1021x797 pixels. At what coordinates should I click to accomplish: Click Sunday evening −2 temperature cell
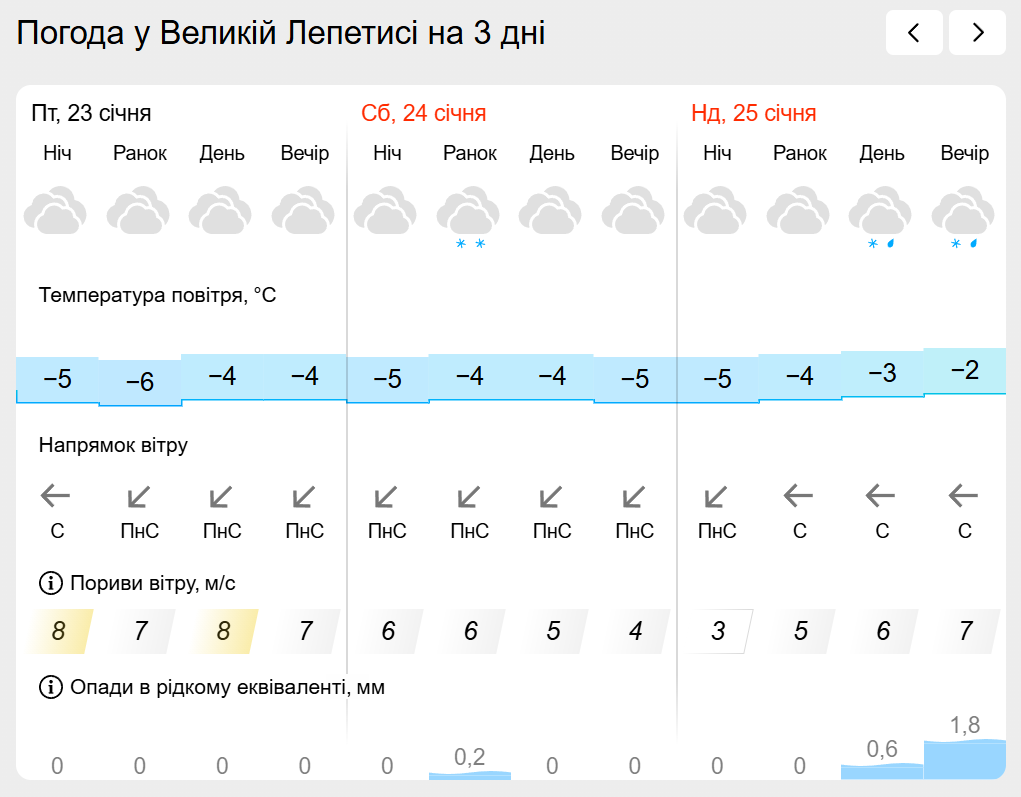coord(964,371)
